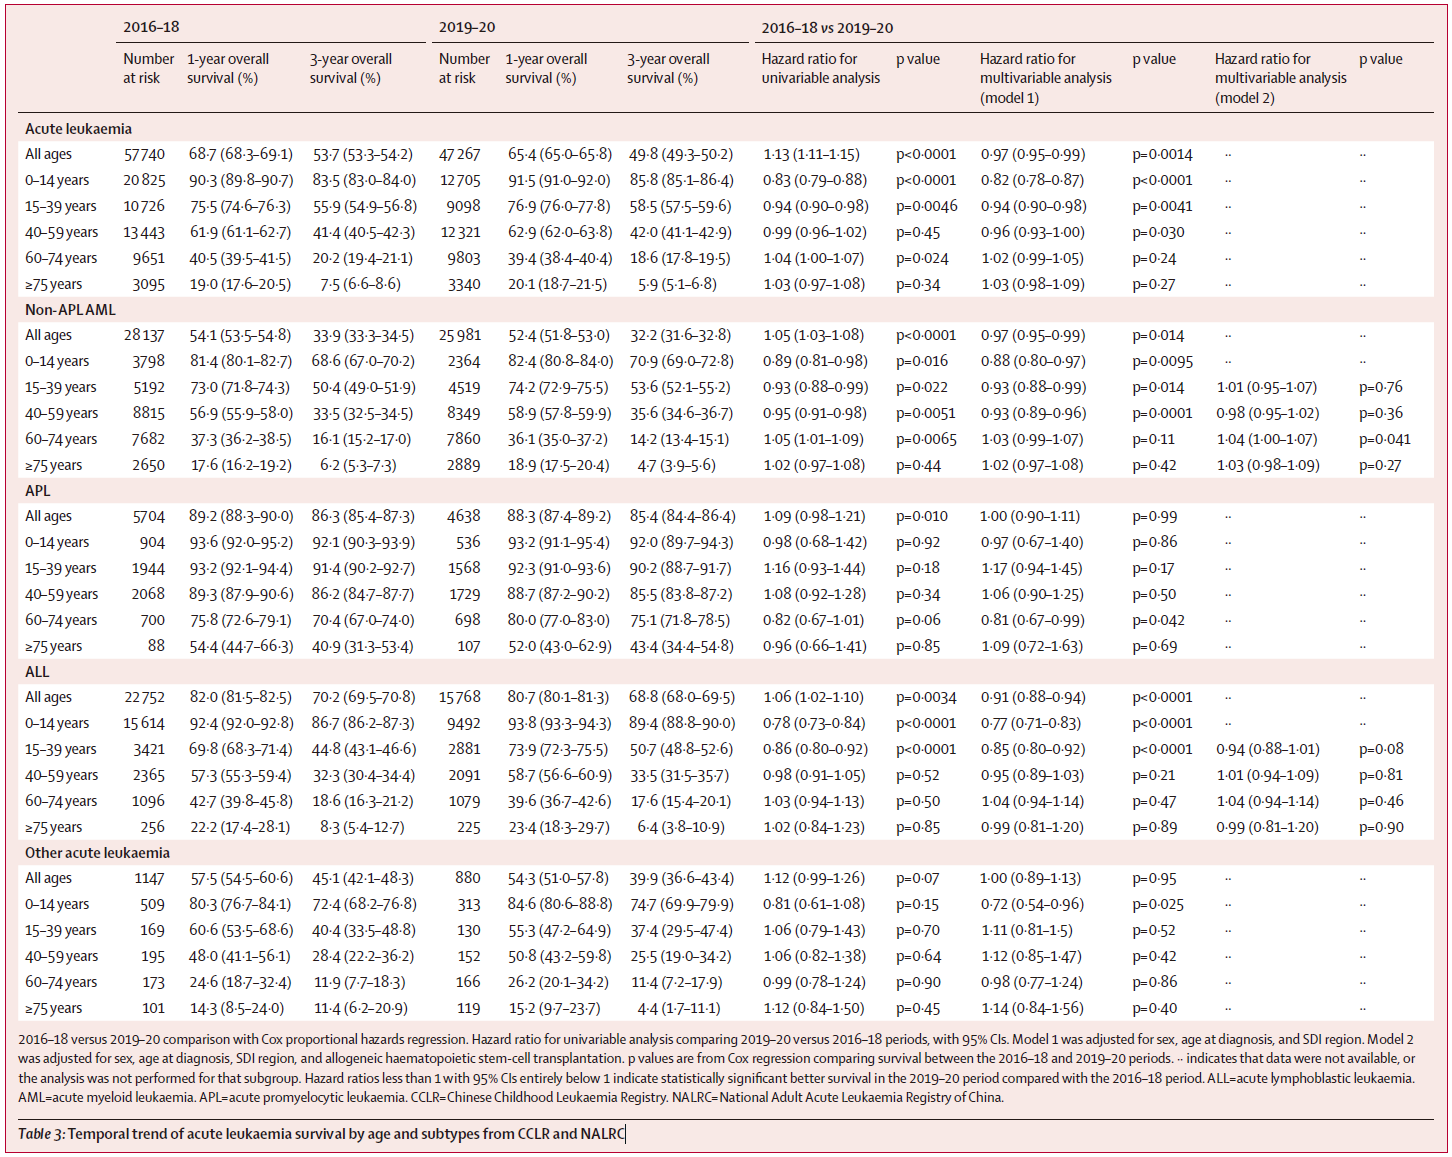The width and height of the screenshot is (1452, 1157).
Task: Click the "Non-APL AML" section heading
Action: pyautogui.click(x=70, y=310)
